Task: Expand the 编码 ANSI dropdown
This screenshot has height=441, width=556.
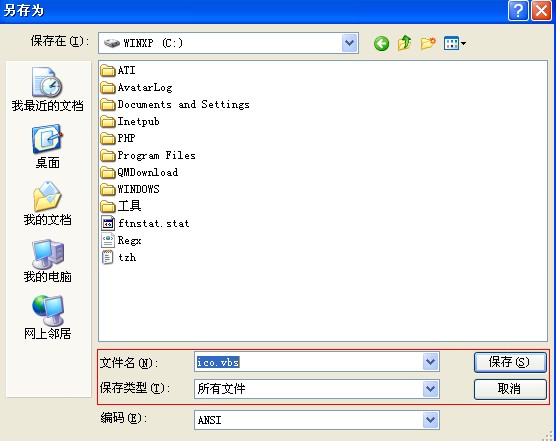Action: [430, 420]
